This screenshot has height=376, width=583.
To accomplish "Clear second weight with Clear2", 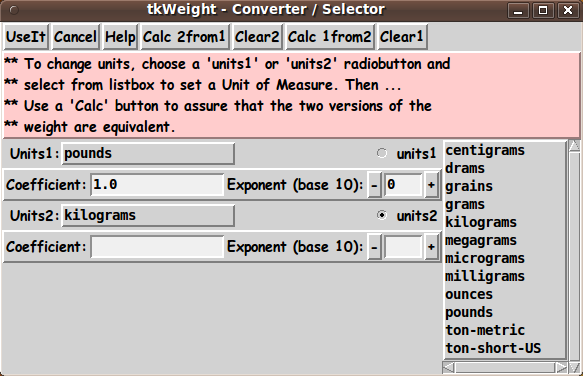I will tap(257, 36).
